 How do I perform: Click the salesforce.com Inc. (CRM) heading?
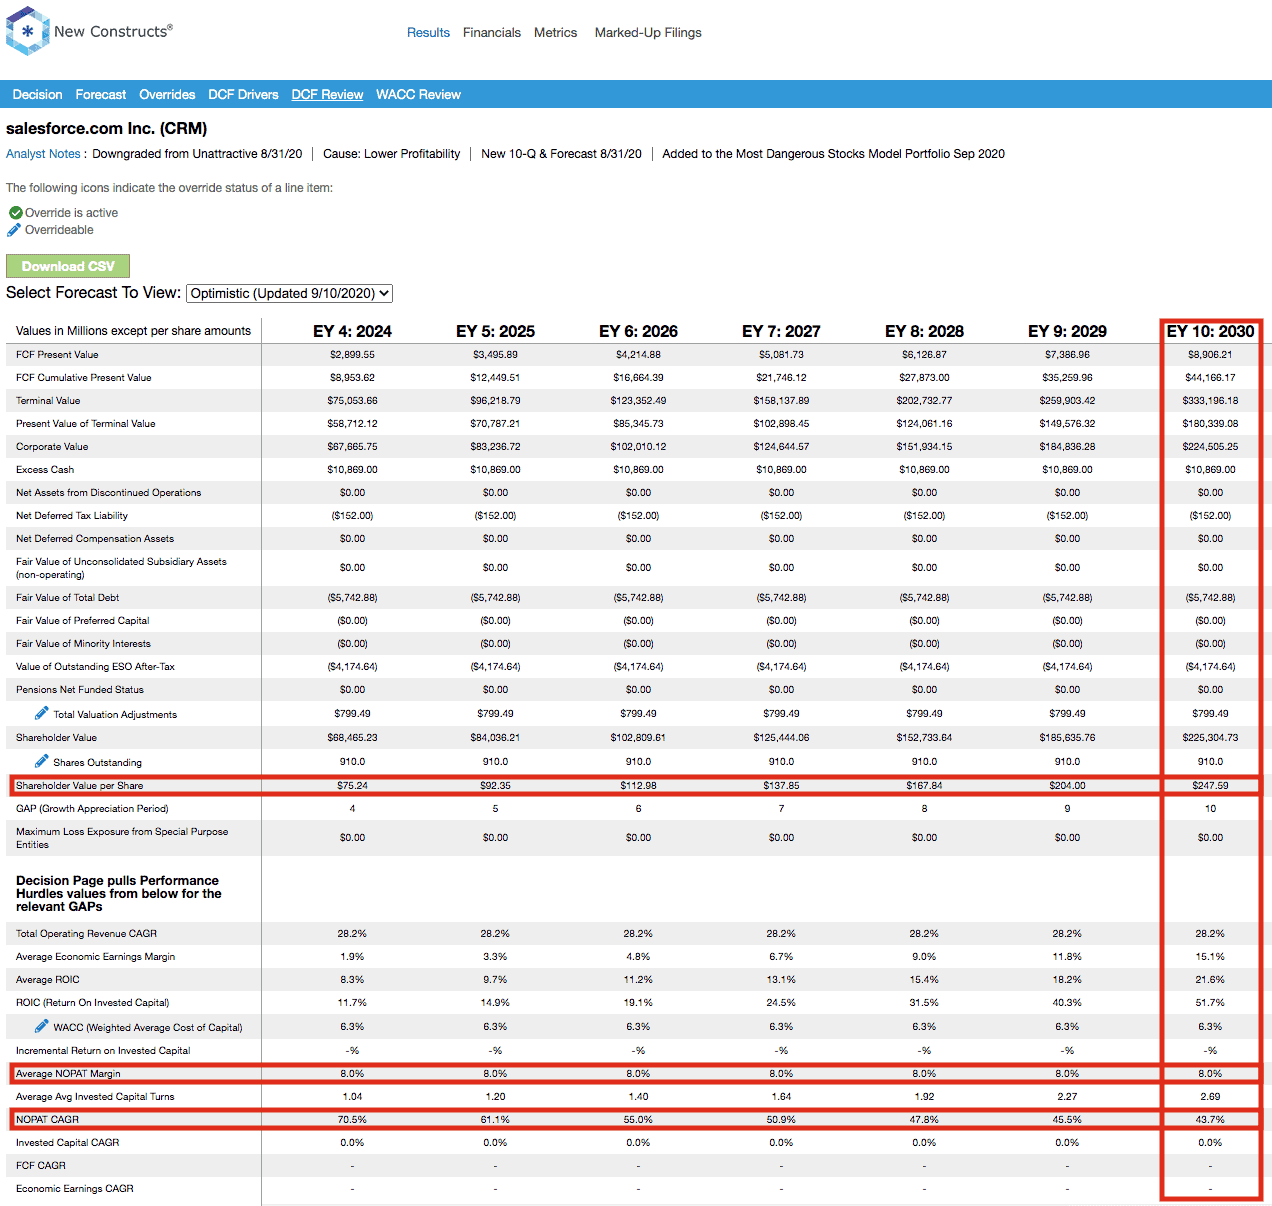pyautogui.click(x=107, y=129)
